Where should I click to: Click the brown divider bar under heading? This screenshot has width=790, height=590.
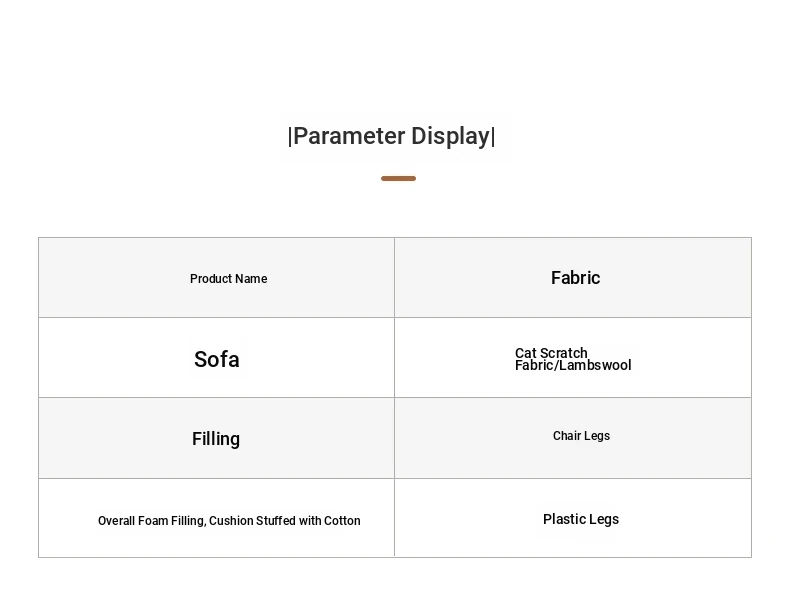(398, 179)
